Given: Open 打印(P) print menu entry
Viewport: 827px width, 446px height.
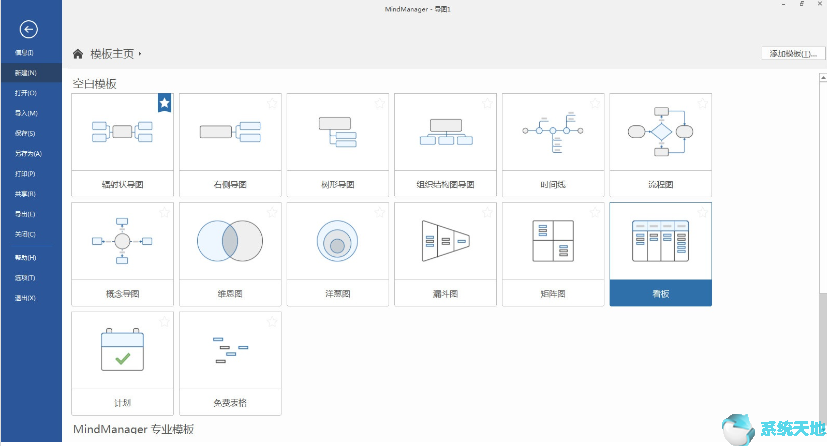Looking at the screenshot, I should [x=25, y=173].
